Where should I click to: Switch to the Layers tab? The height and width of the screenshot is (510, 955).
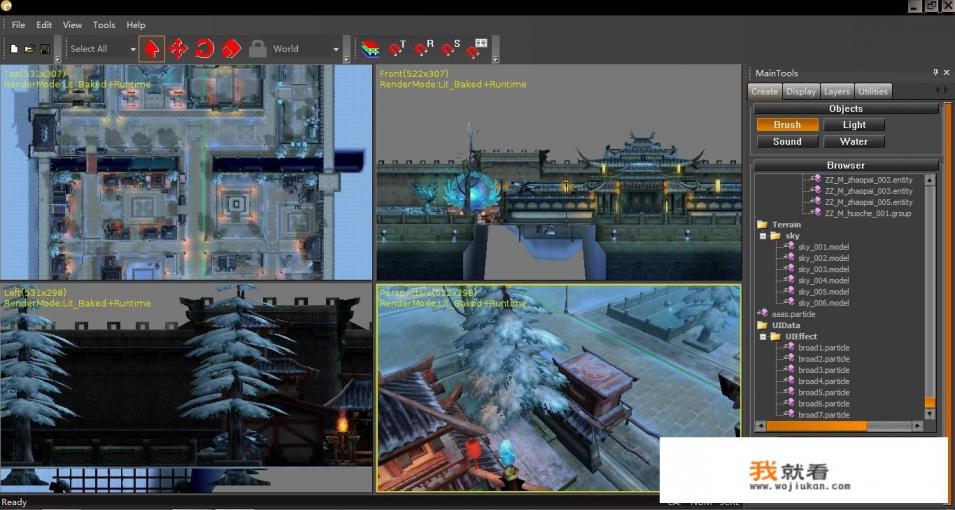[x=837, y=91]
